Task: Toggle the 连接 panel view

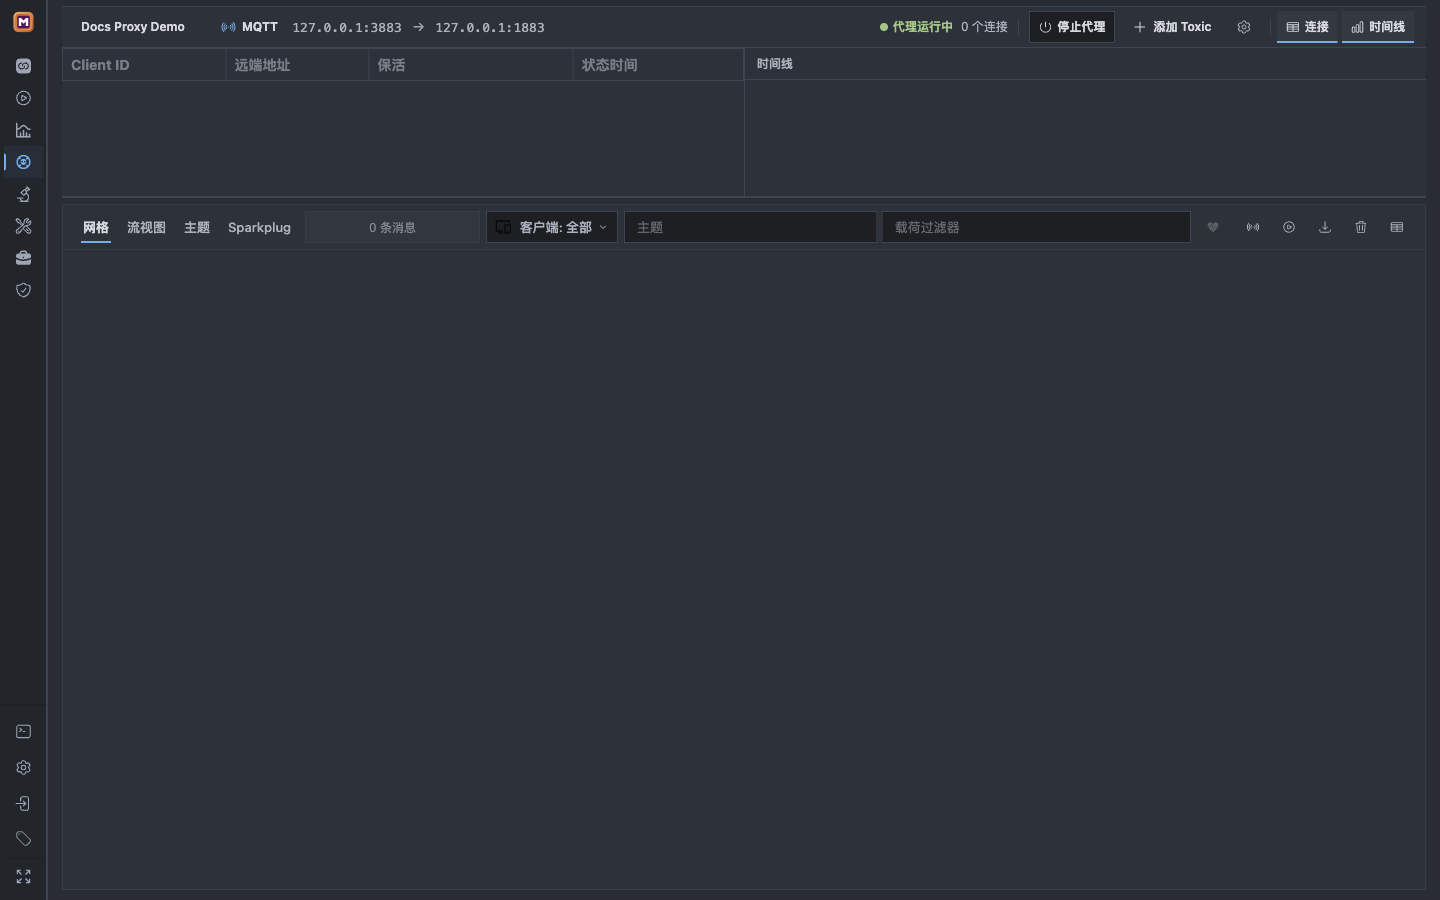Action: click(x=1307, y=27)
